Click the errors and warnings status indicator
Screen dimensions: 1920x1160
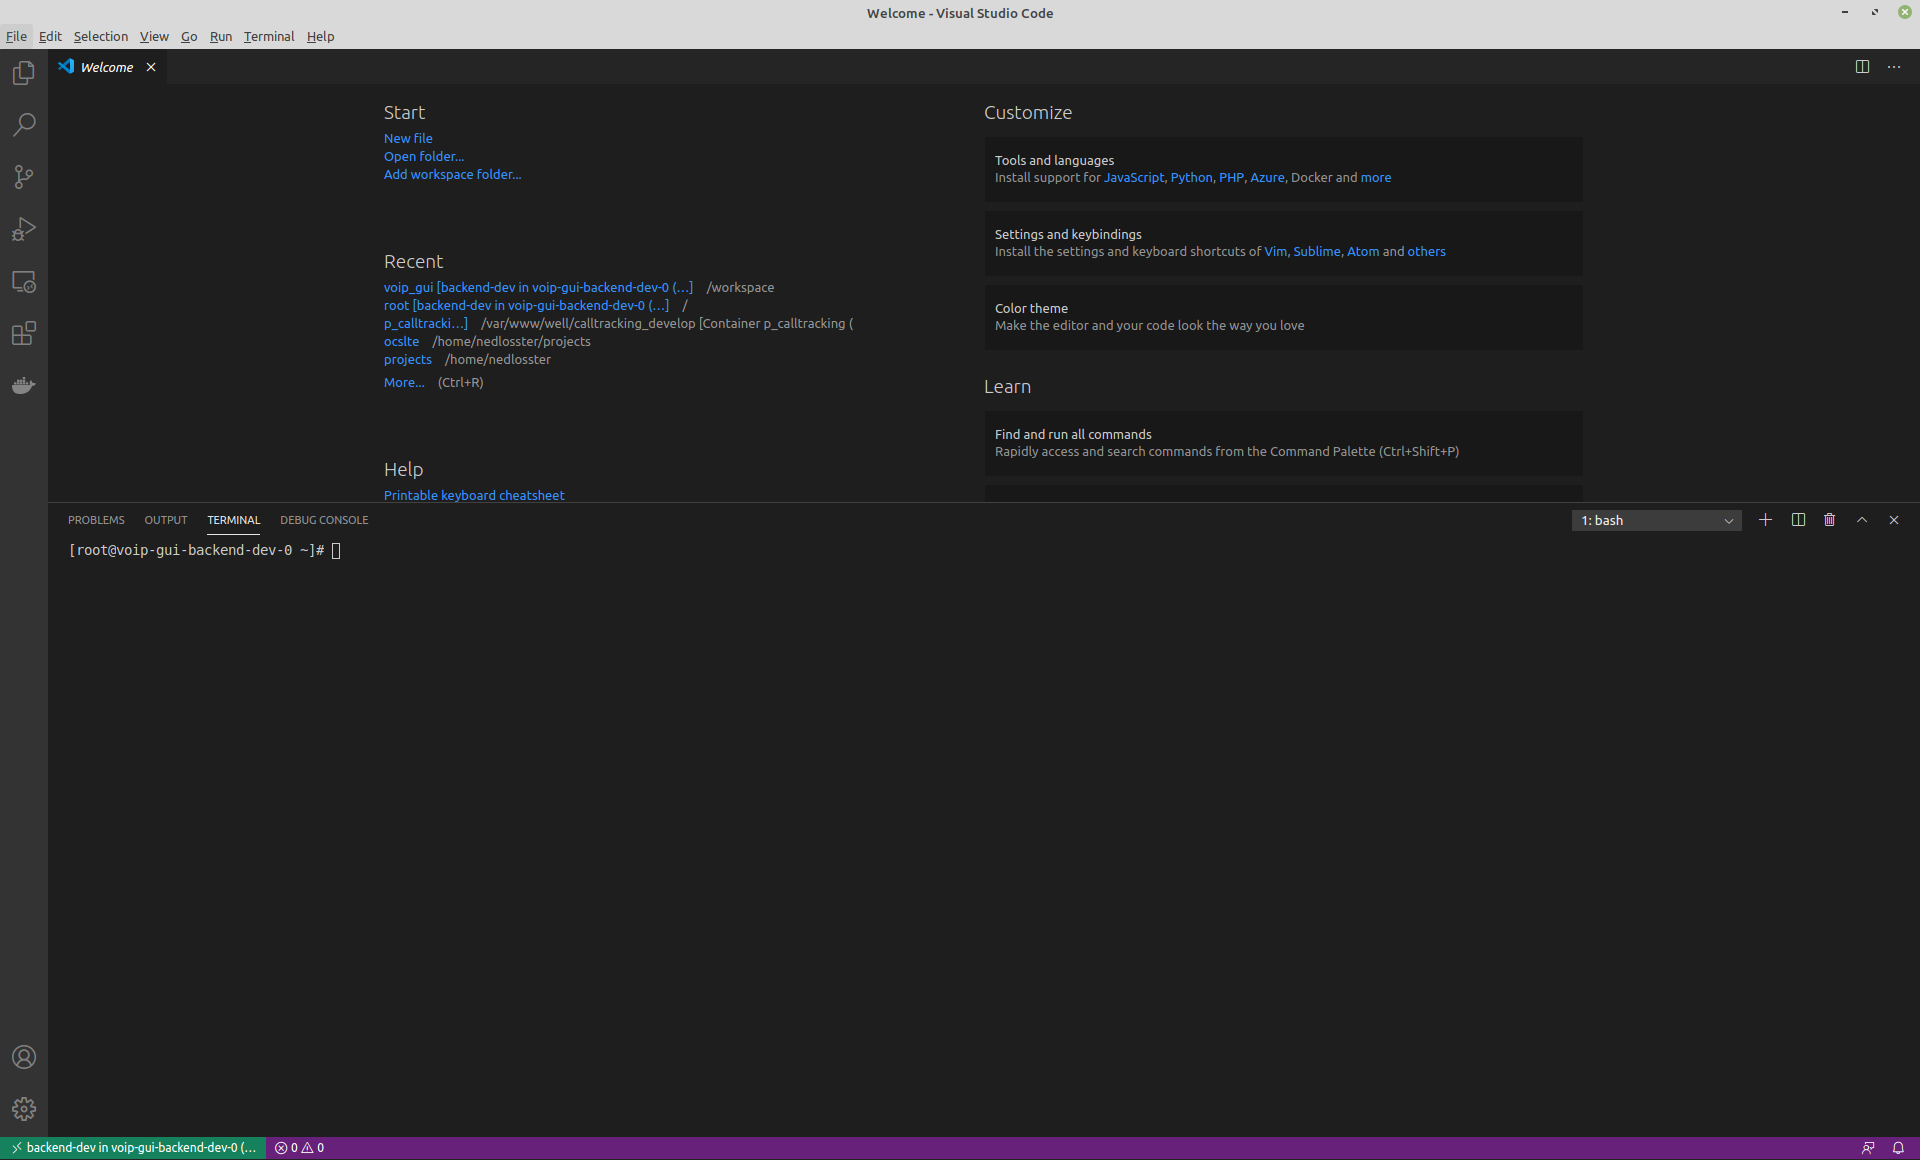[298, 1147]
